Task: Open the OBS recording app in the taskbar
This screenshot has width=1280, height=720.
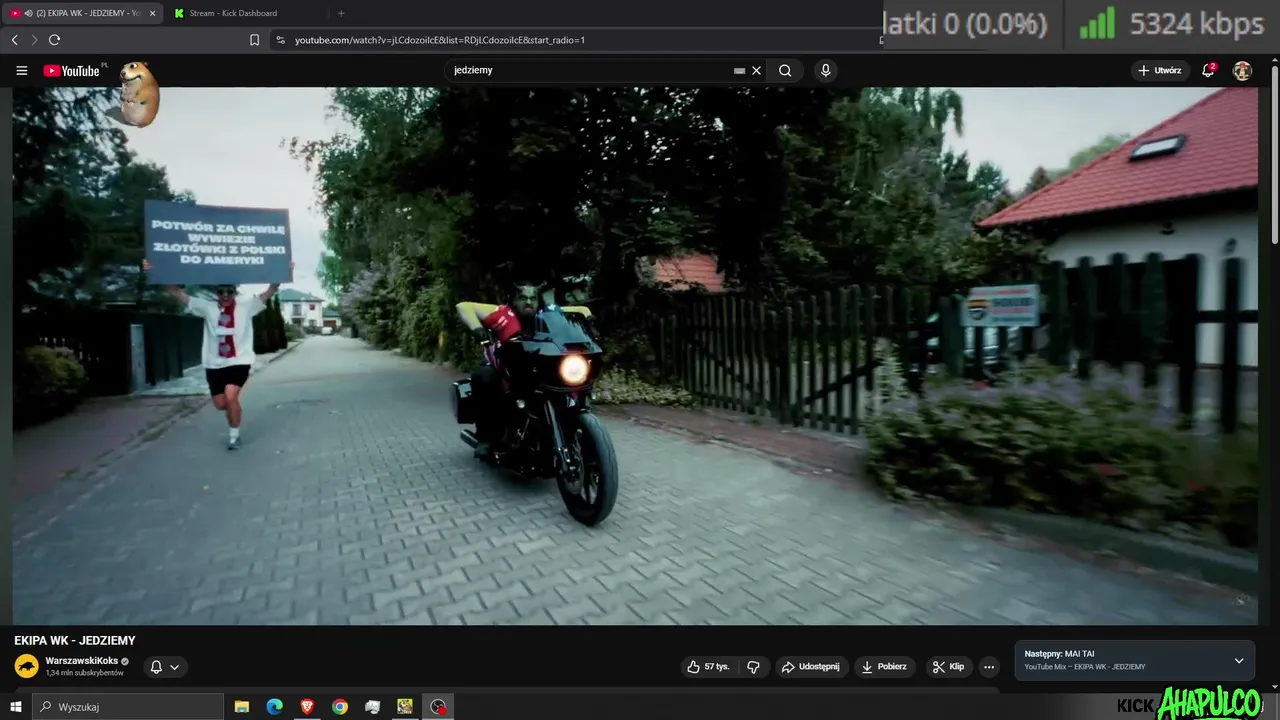Action: point(438,707)
